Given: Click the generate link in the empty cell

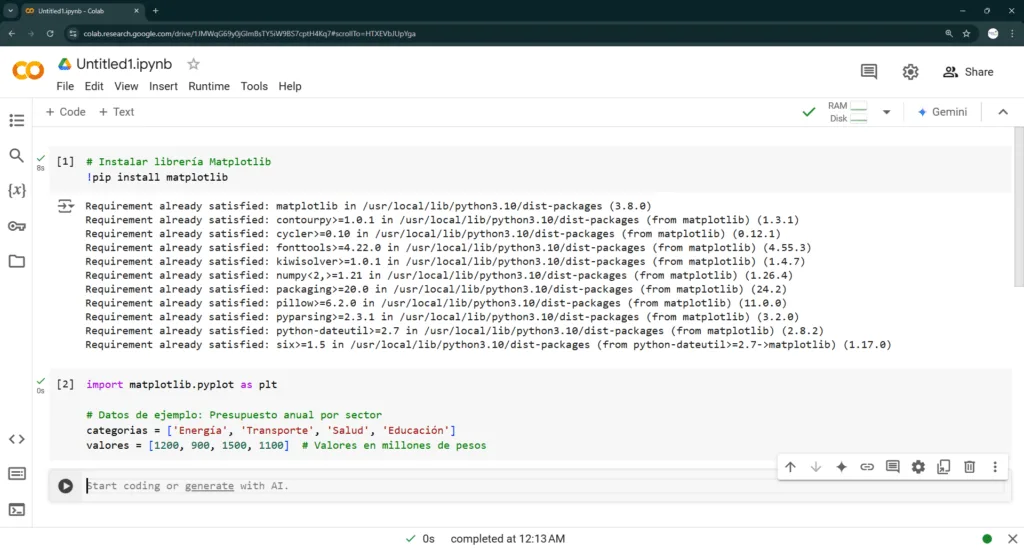Looking at the screenshot, I should [x=209, y=486].
